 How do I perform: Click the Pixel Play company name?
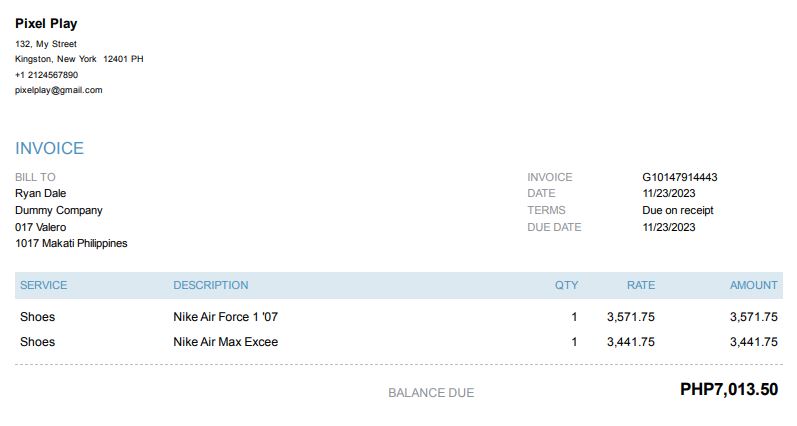click(x=46, y=23)
